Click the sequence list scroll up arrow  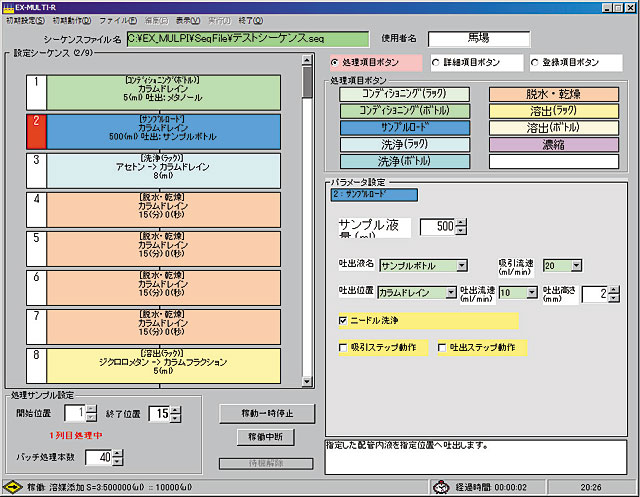click(x=307, y=60)
